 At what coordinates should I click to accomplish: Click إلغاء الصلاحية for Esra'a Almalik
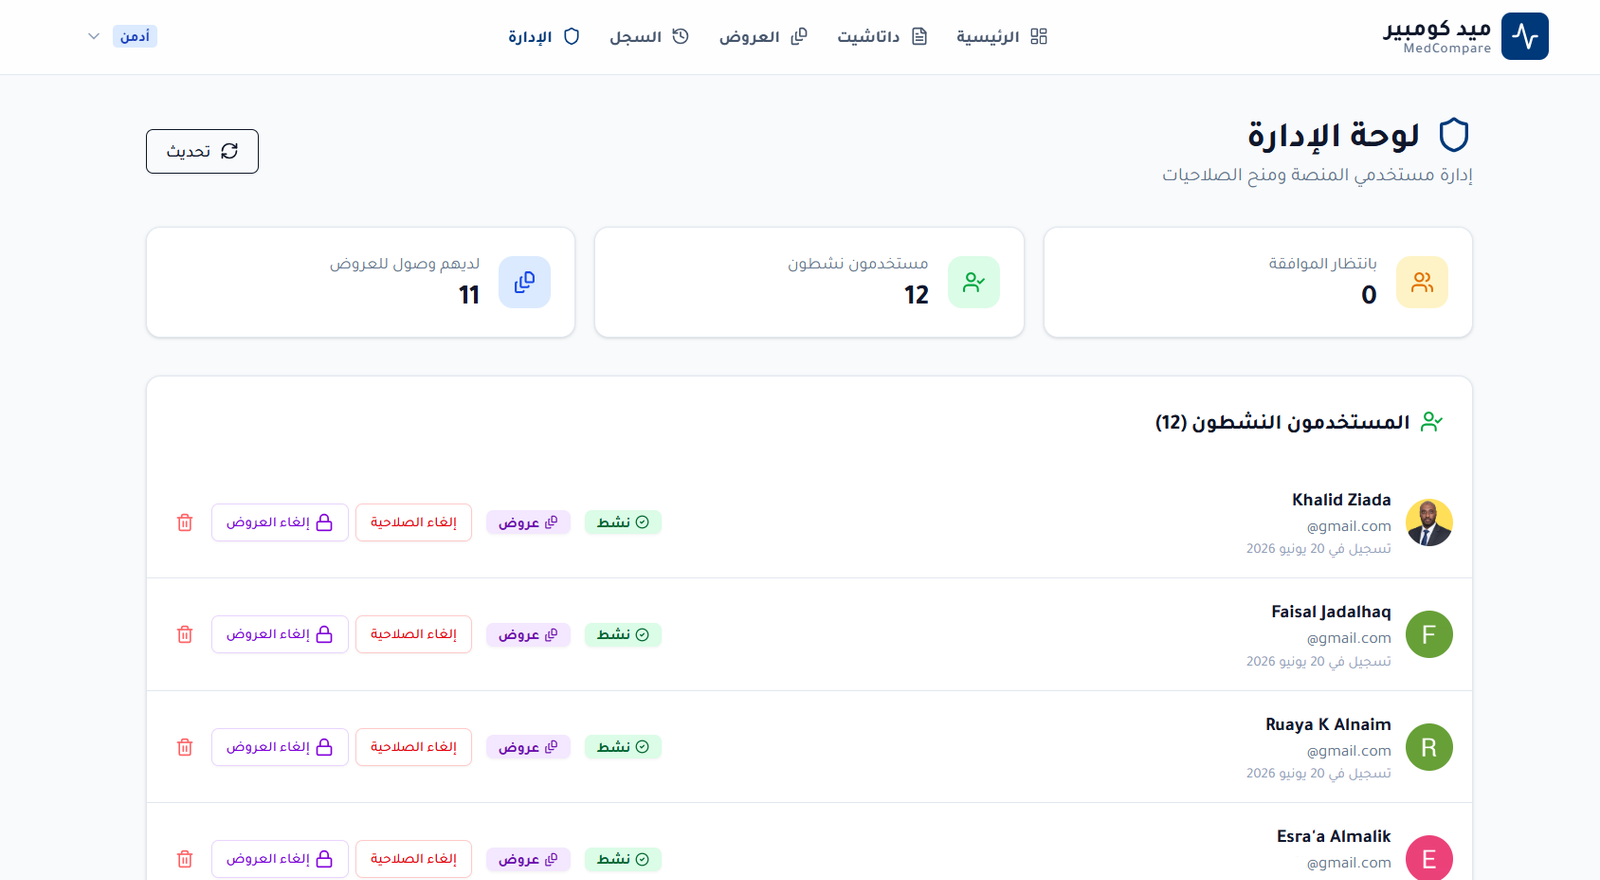(x=414, y=859)
